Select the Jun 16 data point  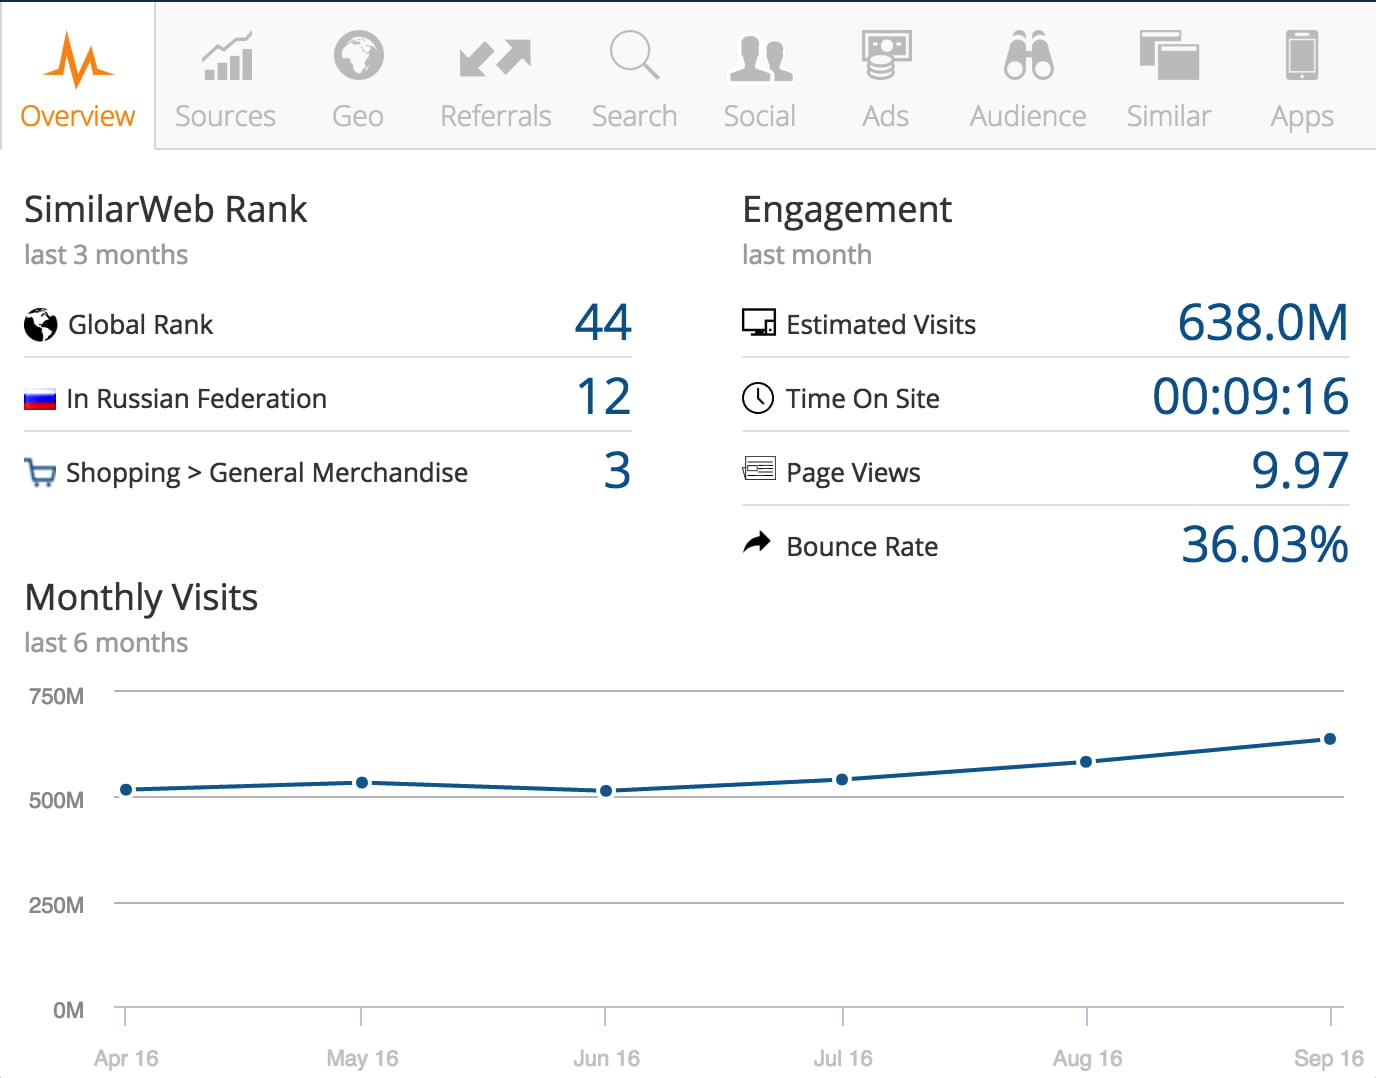[606, 791]
